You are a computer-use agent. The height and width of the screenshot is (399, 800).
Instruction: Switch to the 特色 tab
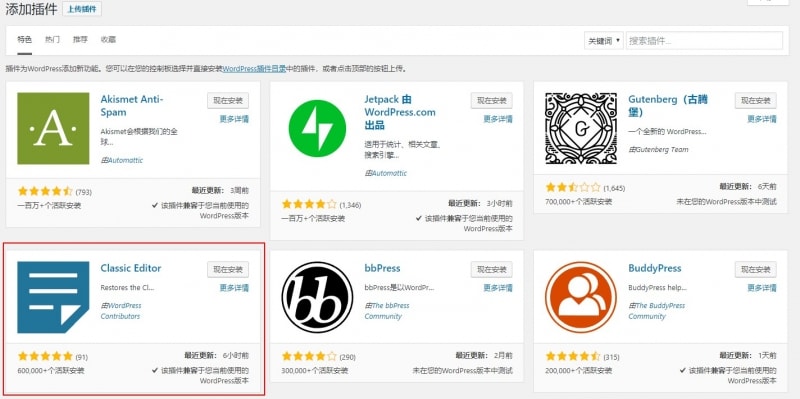pos(24,40)
